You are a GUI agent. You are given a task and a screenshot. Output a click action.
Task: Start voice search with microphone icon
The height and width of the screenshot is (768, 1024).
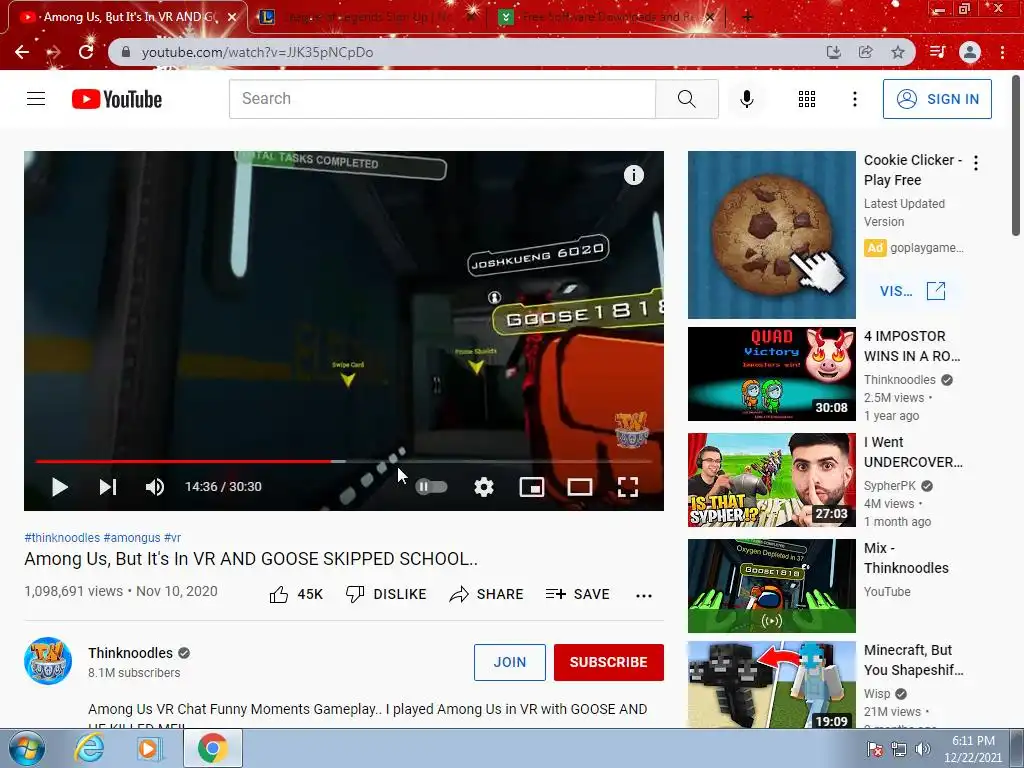[746, 99]
